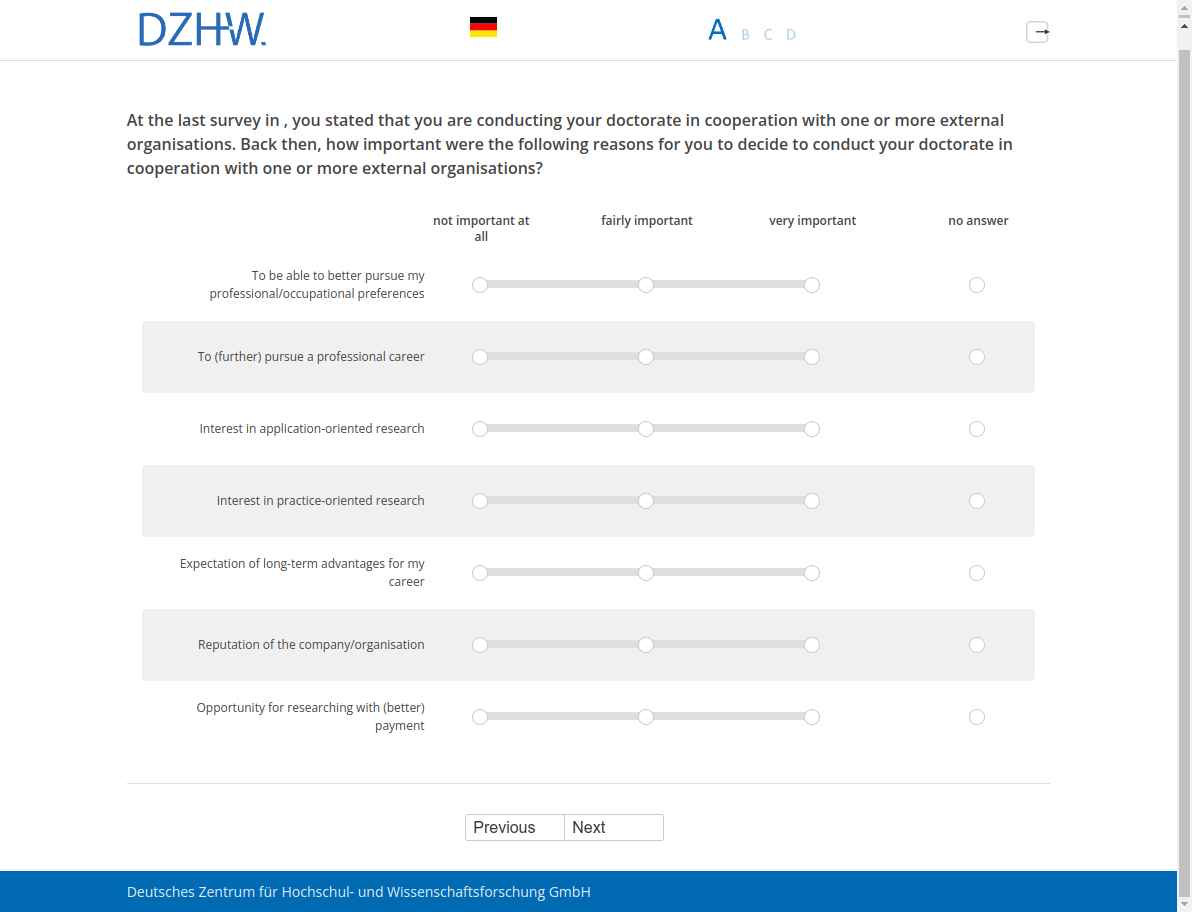Choose 'fairly important' for pursuing professional career

pos(646,357)
